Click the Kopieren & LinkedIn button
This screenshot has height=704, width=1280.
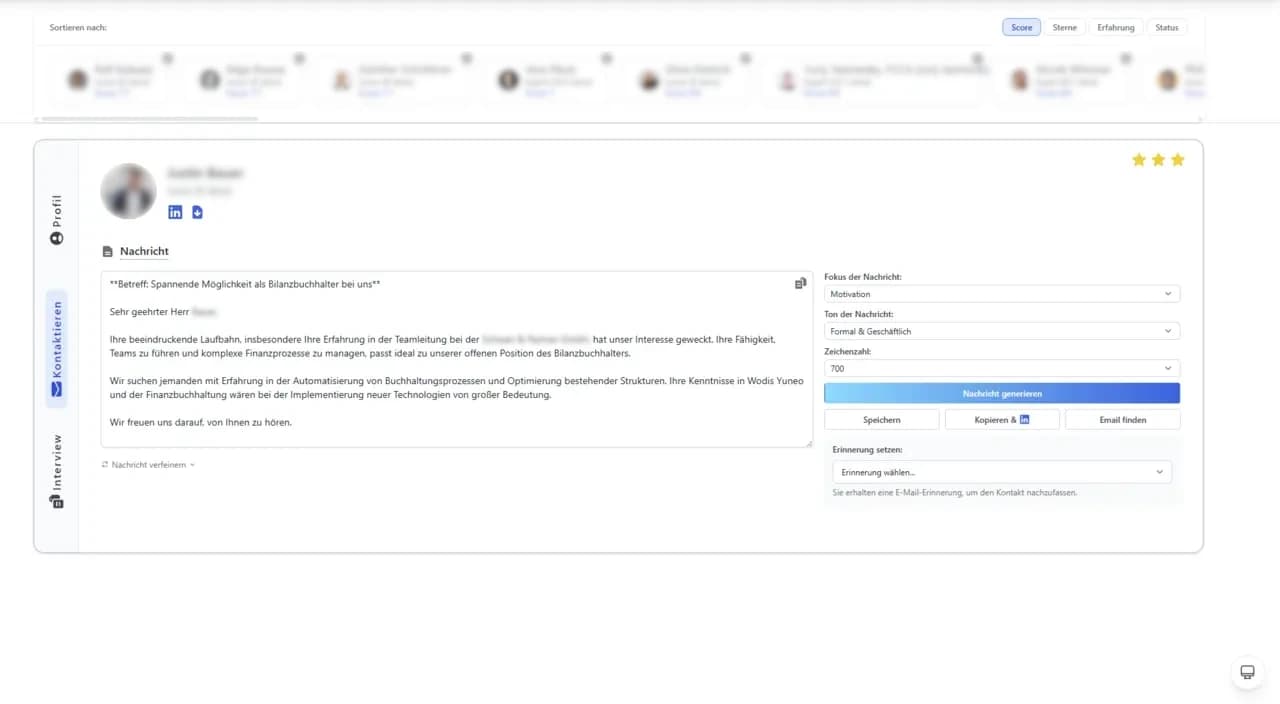[1002, 420]
